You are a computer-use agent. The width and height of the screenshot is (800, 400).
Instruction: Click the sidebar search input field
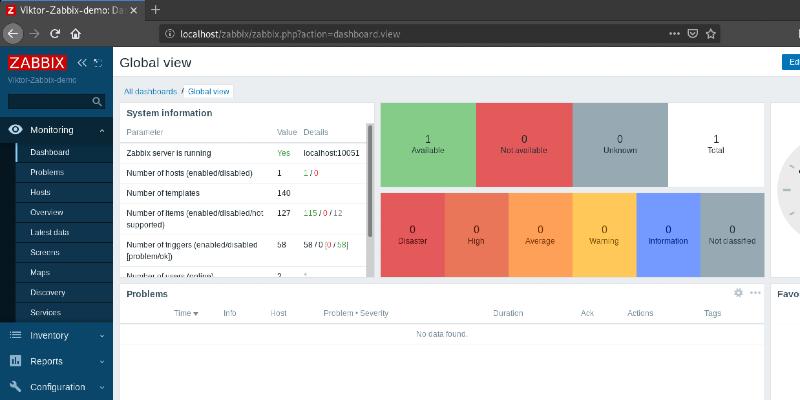click(48, 101)
